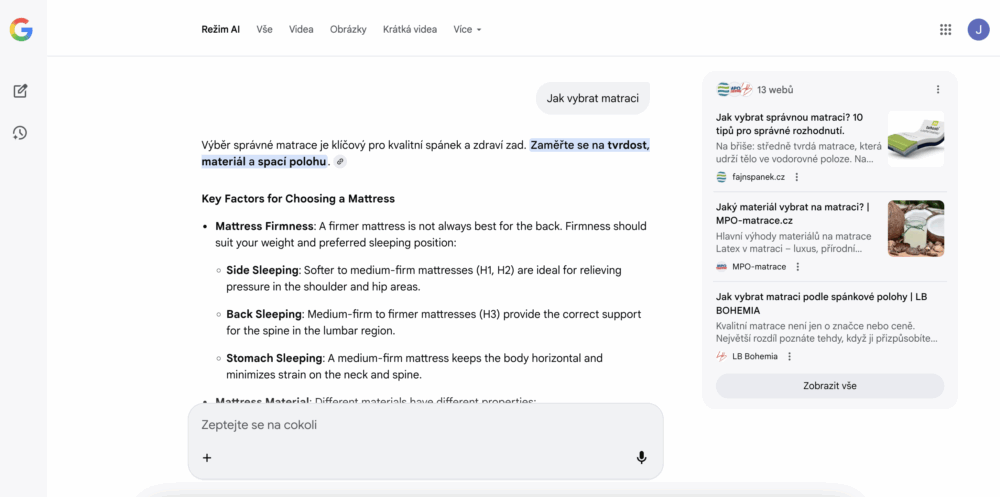Expand the Více dropdown menu

coord(467,30)
